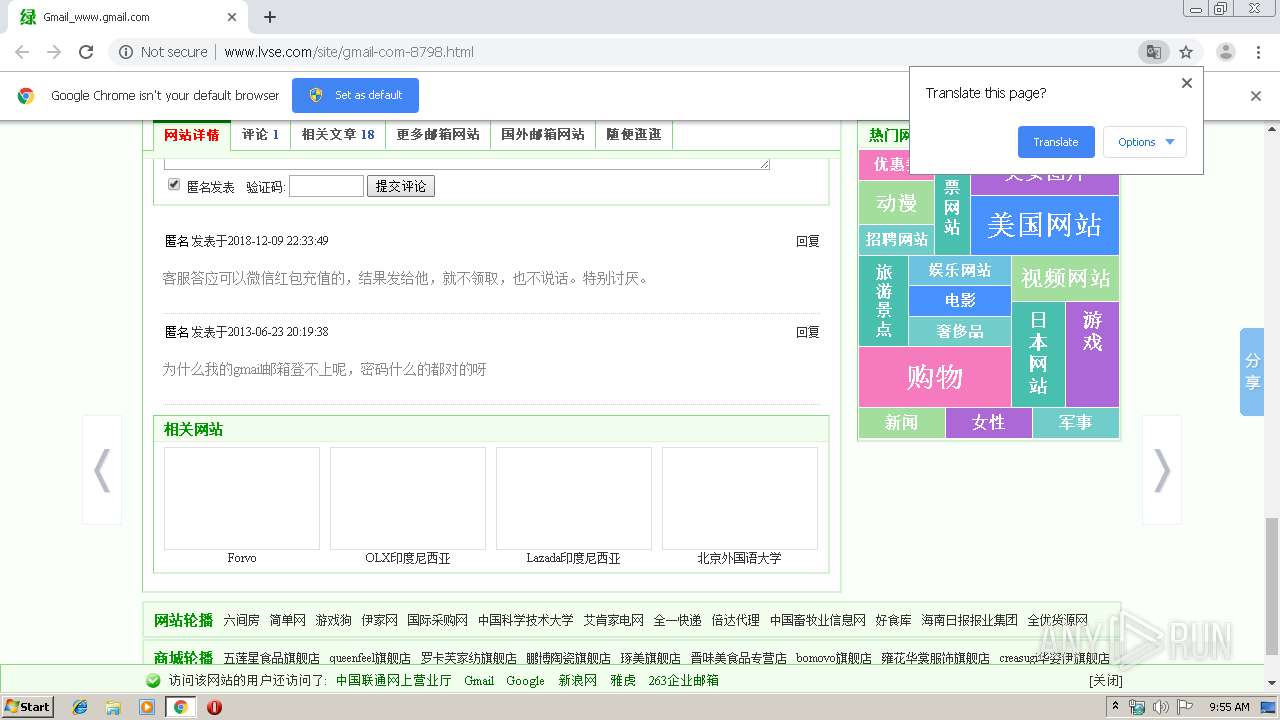Close the Translate this page popup
Image resolution: width=1280 pixels, height=720 pixels.
1187,83
